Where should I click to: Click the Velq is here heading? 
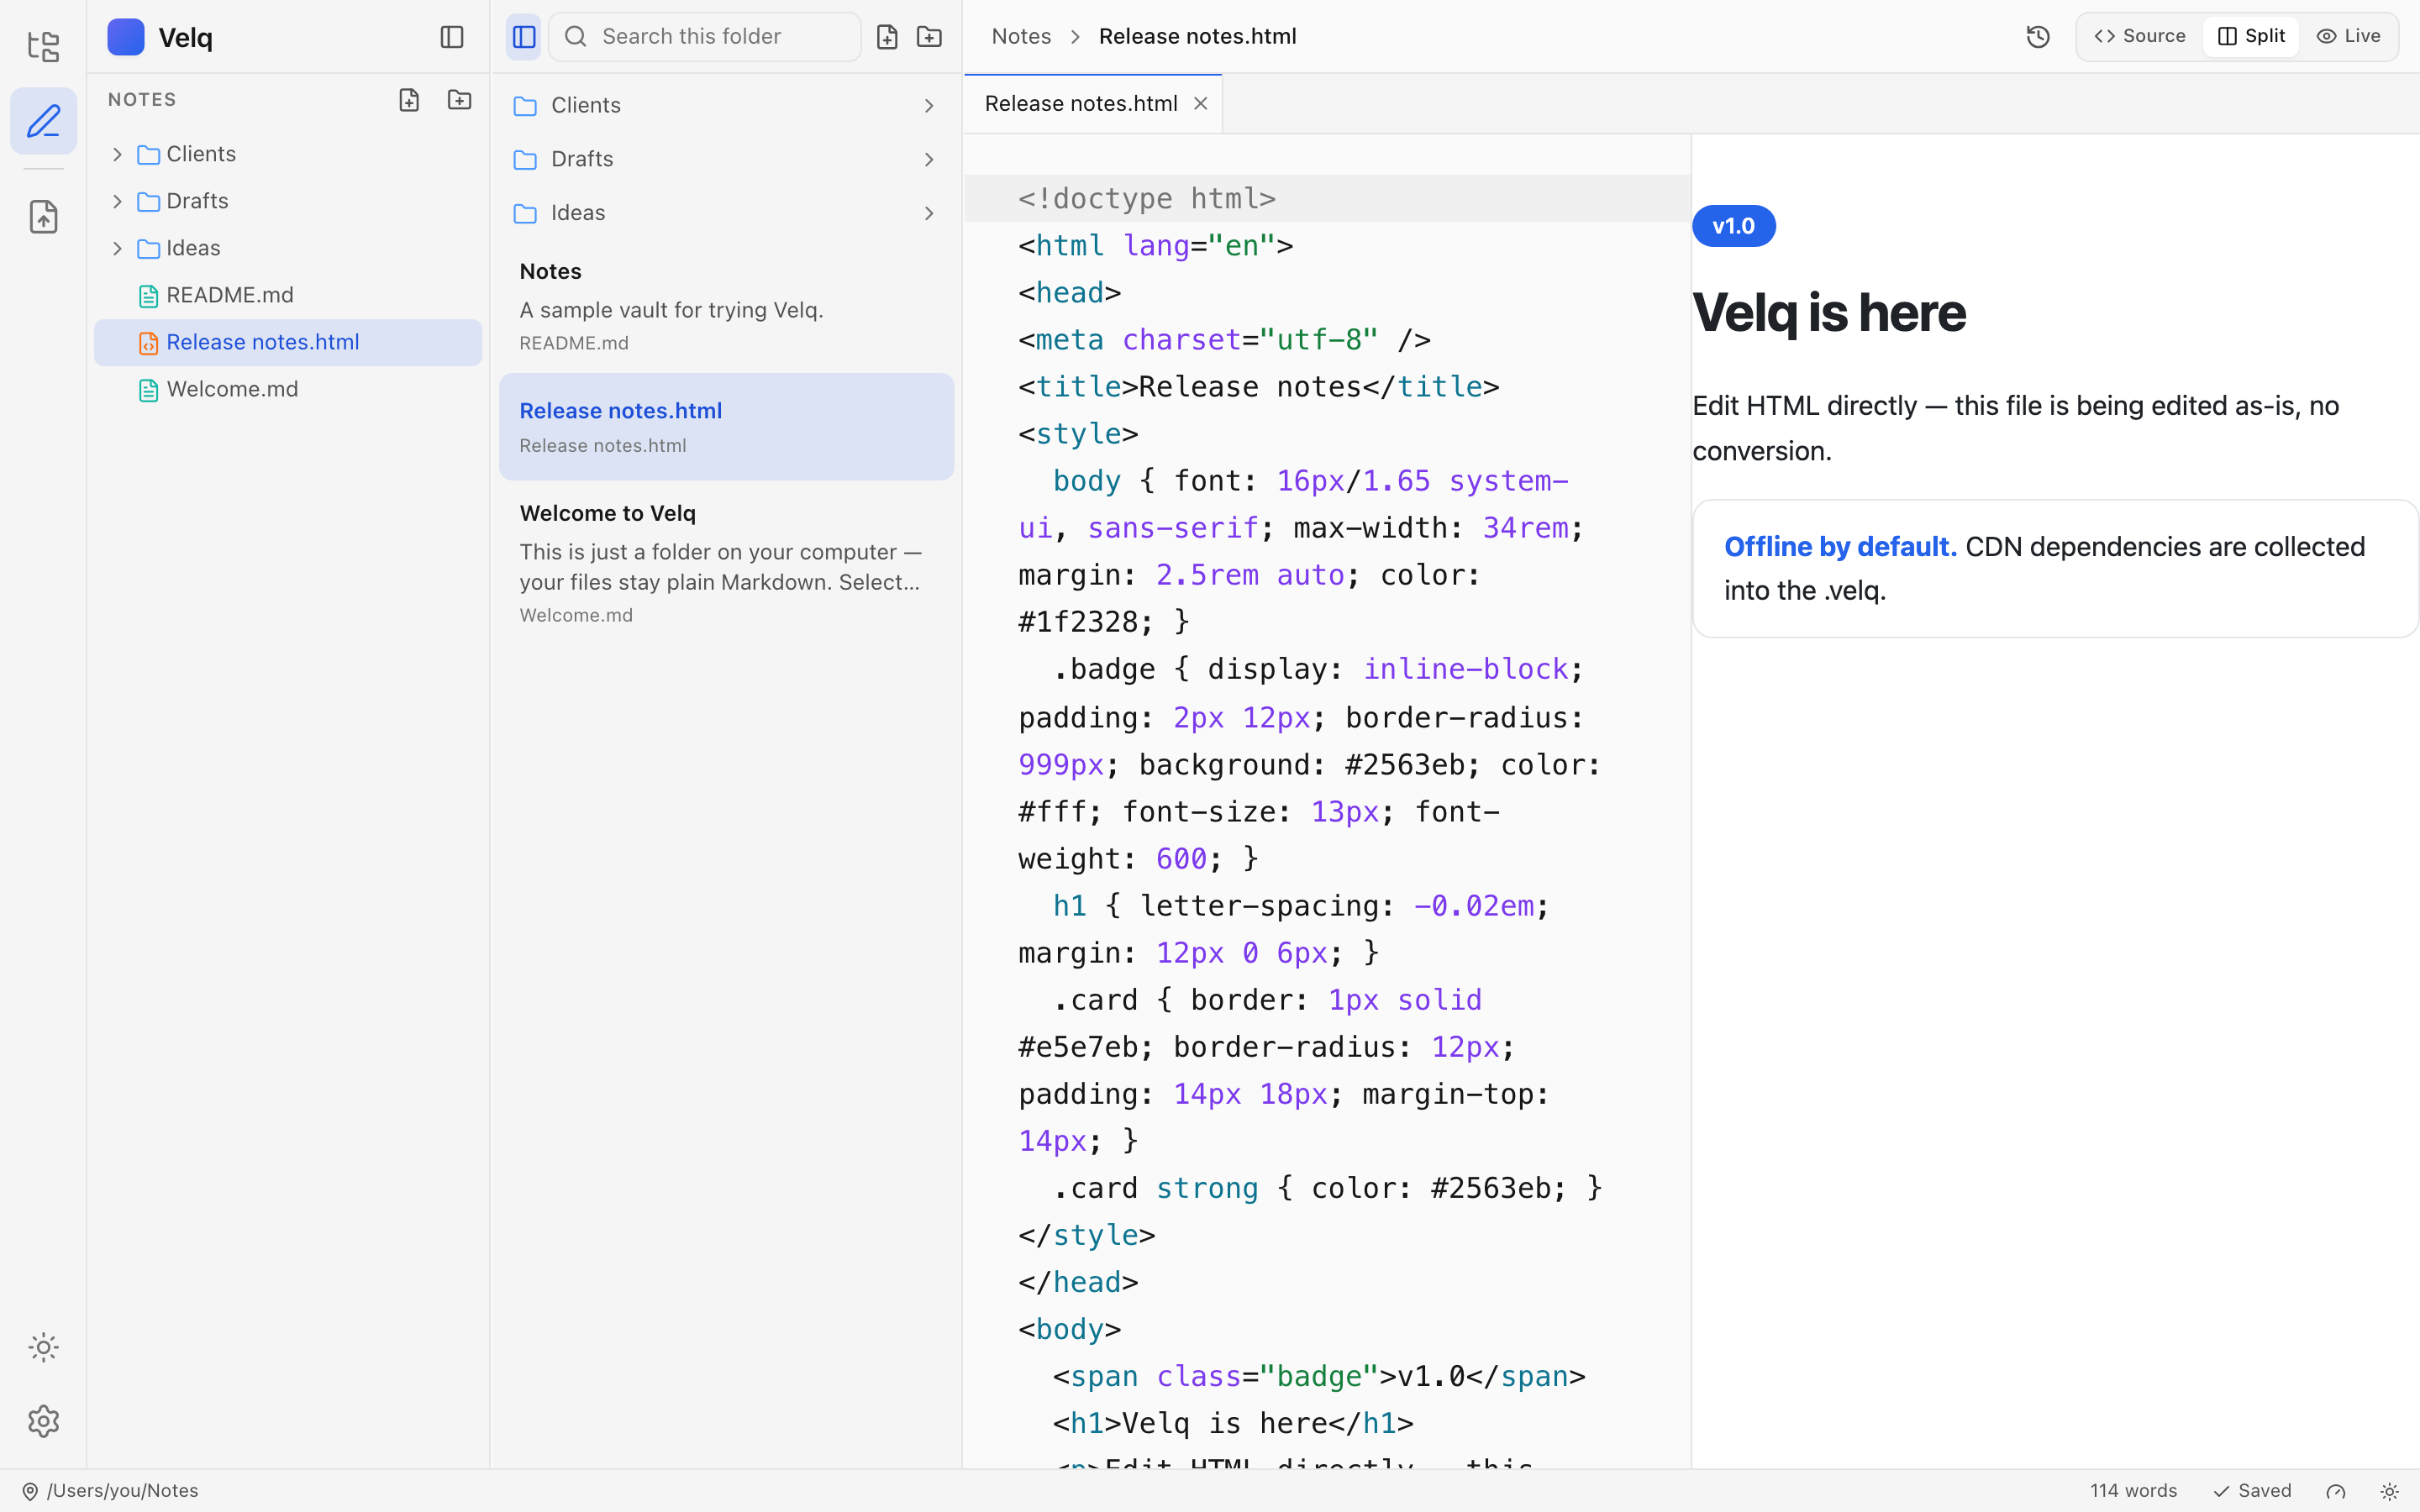(1829, 312)
